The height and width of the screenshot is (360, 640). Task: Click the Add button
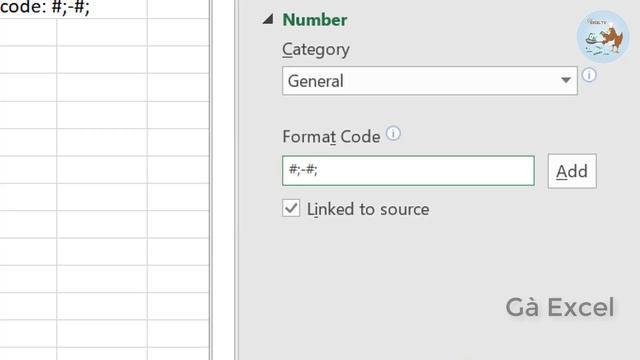click(572, 171)
